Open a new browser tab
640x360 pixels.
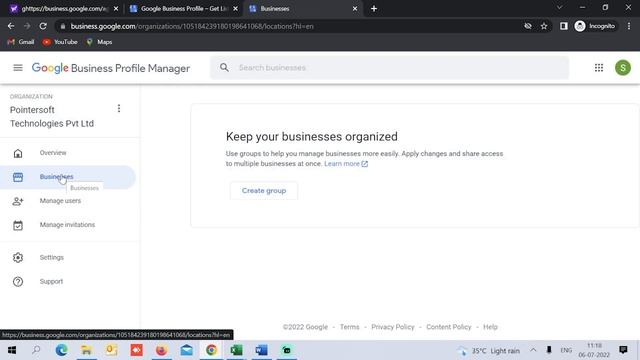pyautogui.click(x=374, y=9)
